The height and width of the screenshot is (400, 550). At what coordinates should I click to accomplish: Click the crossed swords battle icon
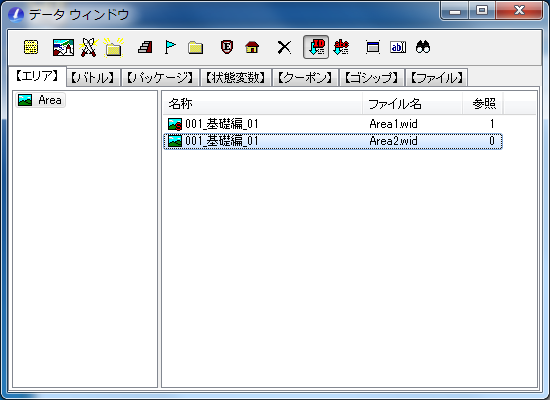tap(88, 47)
